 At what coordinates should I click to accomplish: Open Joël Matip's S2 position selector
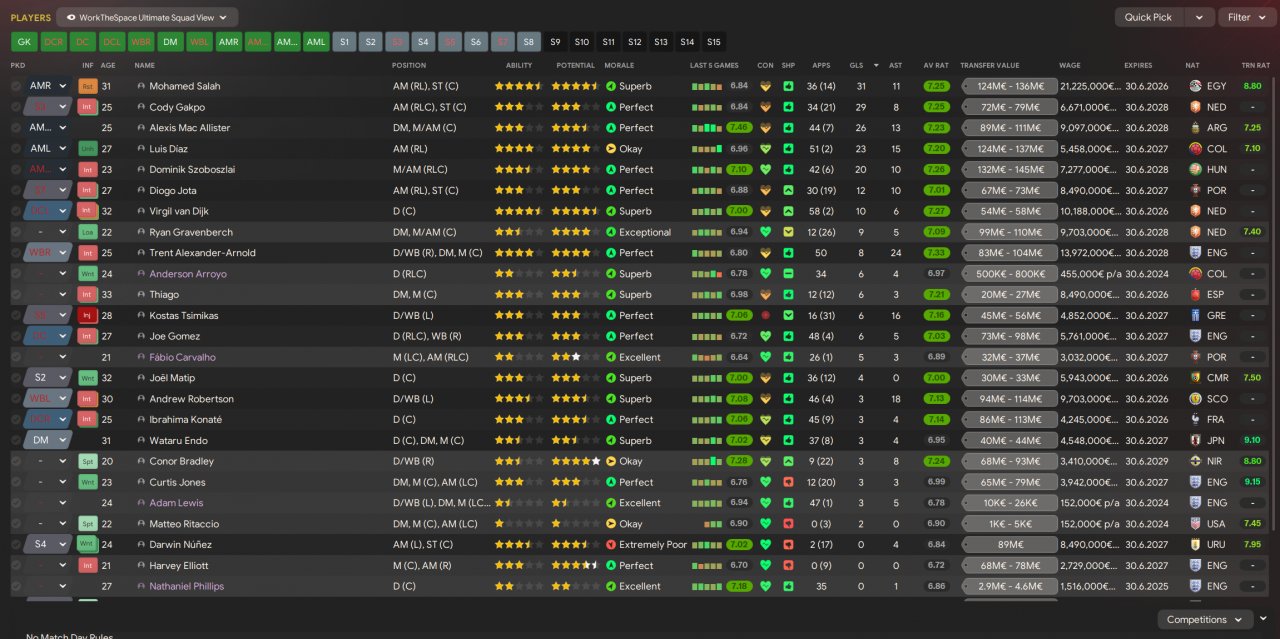48,378
